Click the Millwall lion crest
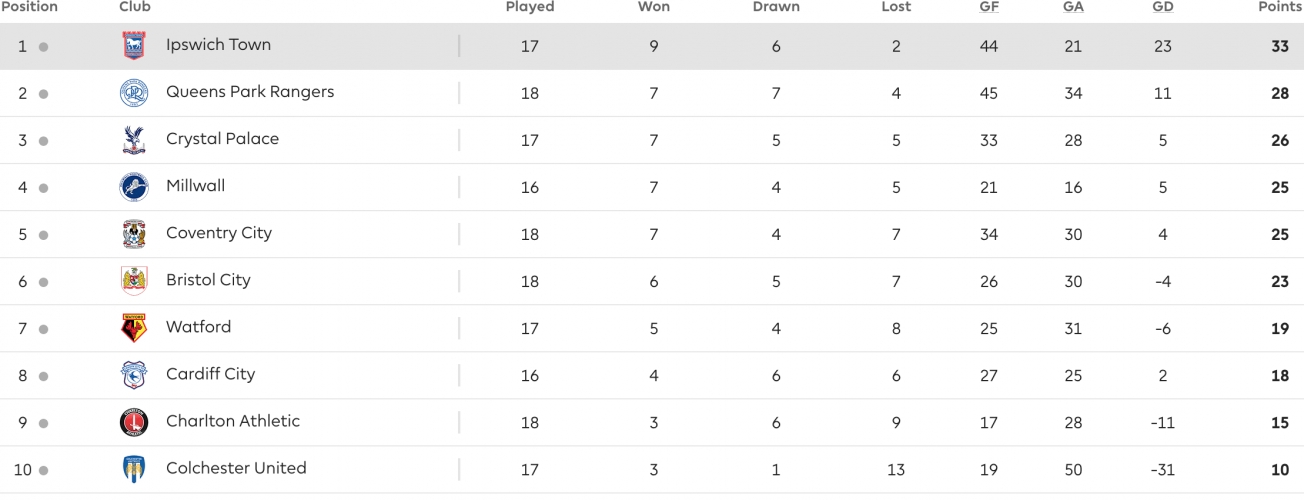 click(133, 187)
